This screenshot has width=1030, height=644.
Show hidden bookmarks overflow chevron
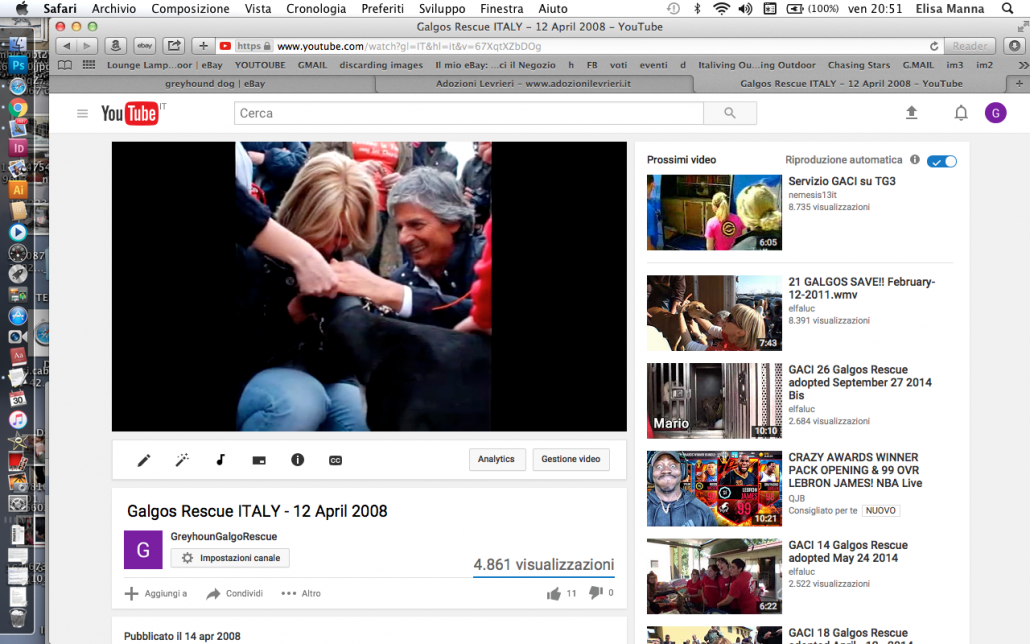[1023, 65]
